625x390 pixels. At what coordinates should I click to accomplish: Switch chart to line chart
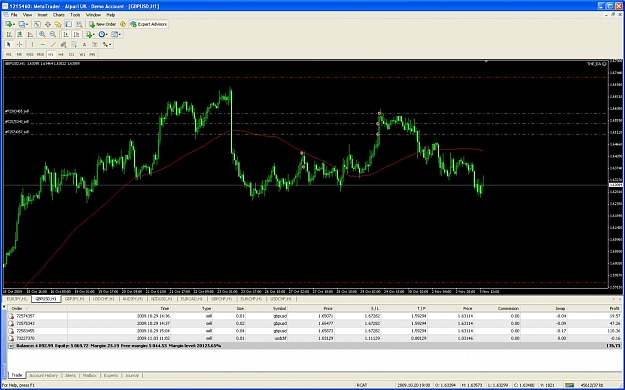[30, 34]
